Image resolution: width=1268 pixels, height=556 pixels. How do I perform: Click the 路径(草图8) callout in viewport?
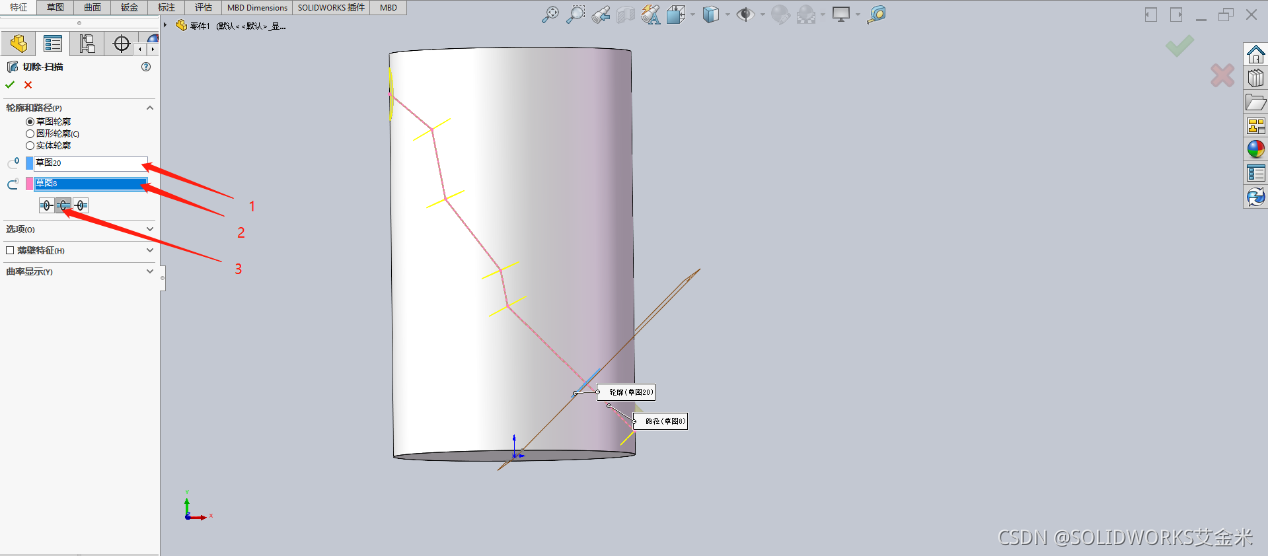(x=660, y=422)
